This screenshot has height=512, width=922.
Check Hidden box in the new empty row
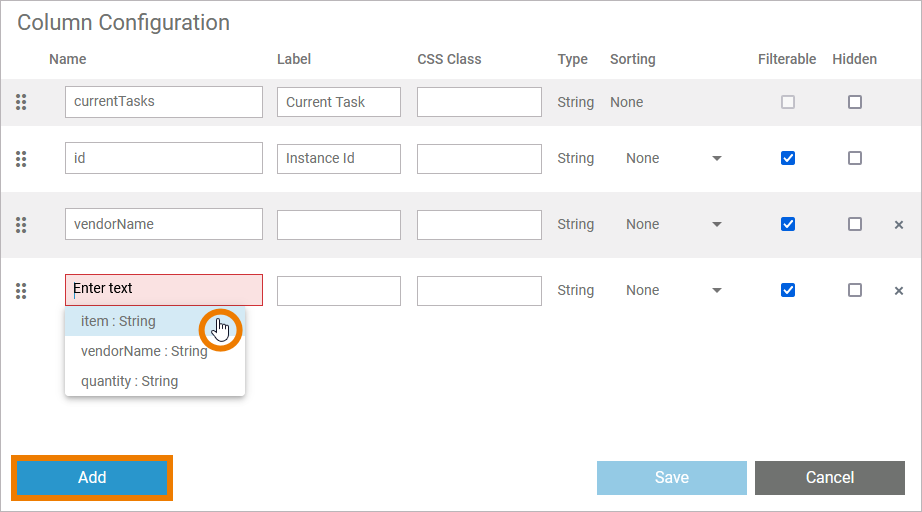[x=855, y=290]
